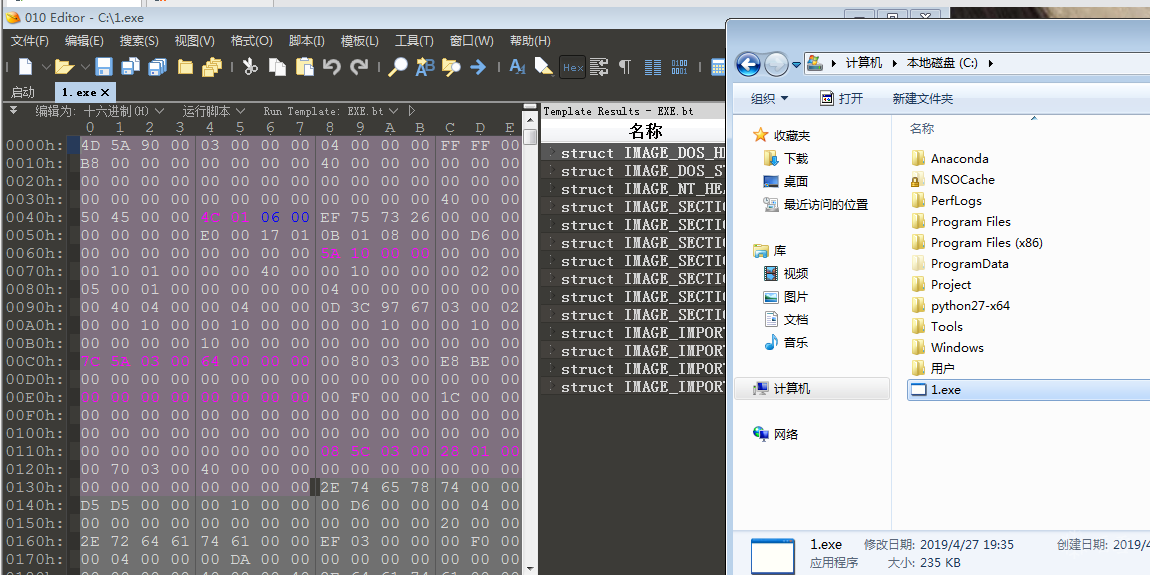Viewport: 1150px width, 575px height.
Task: Create a new file in 010 Editor
Action: 26,67
